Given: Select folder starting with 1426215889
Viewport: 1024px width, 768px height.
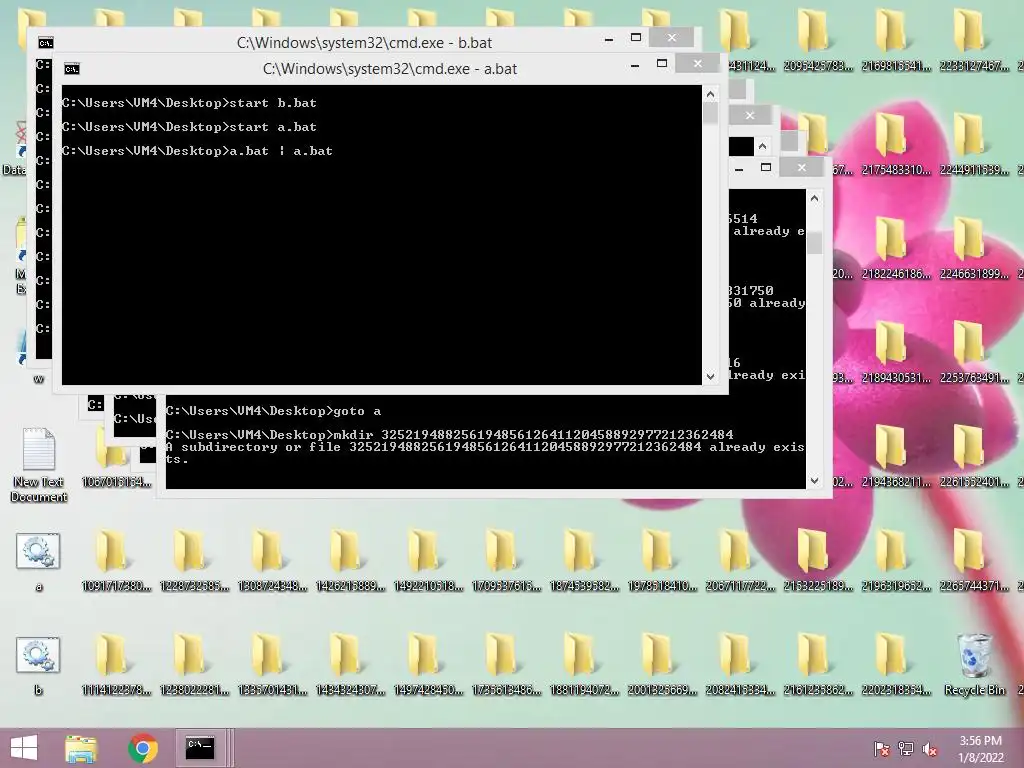Looking at the screenshot, I should coord(350,562).
